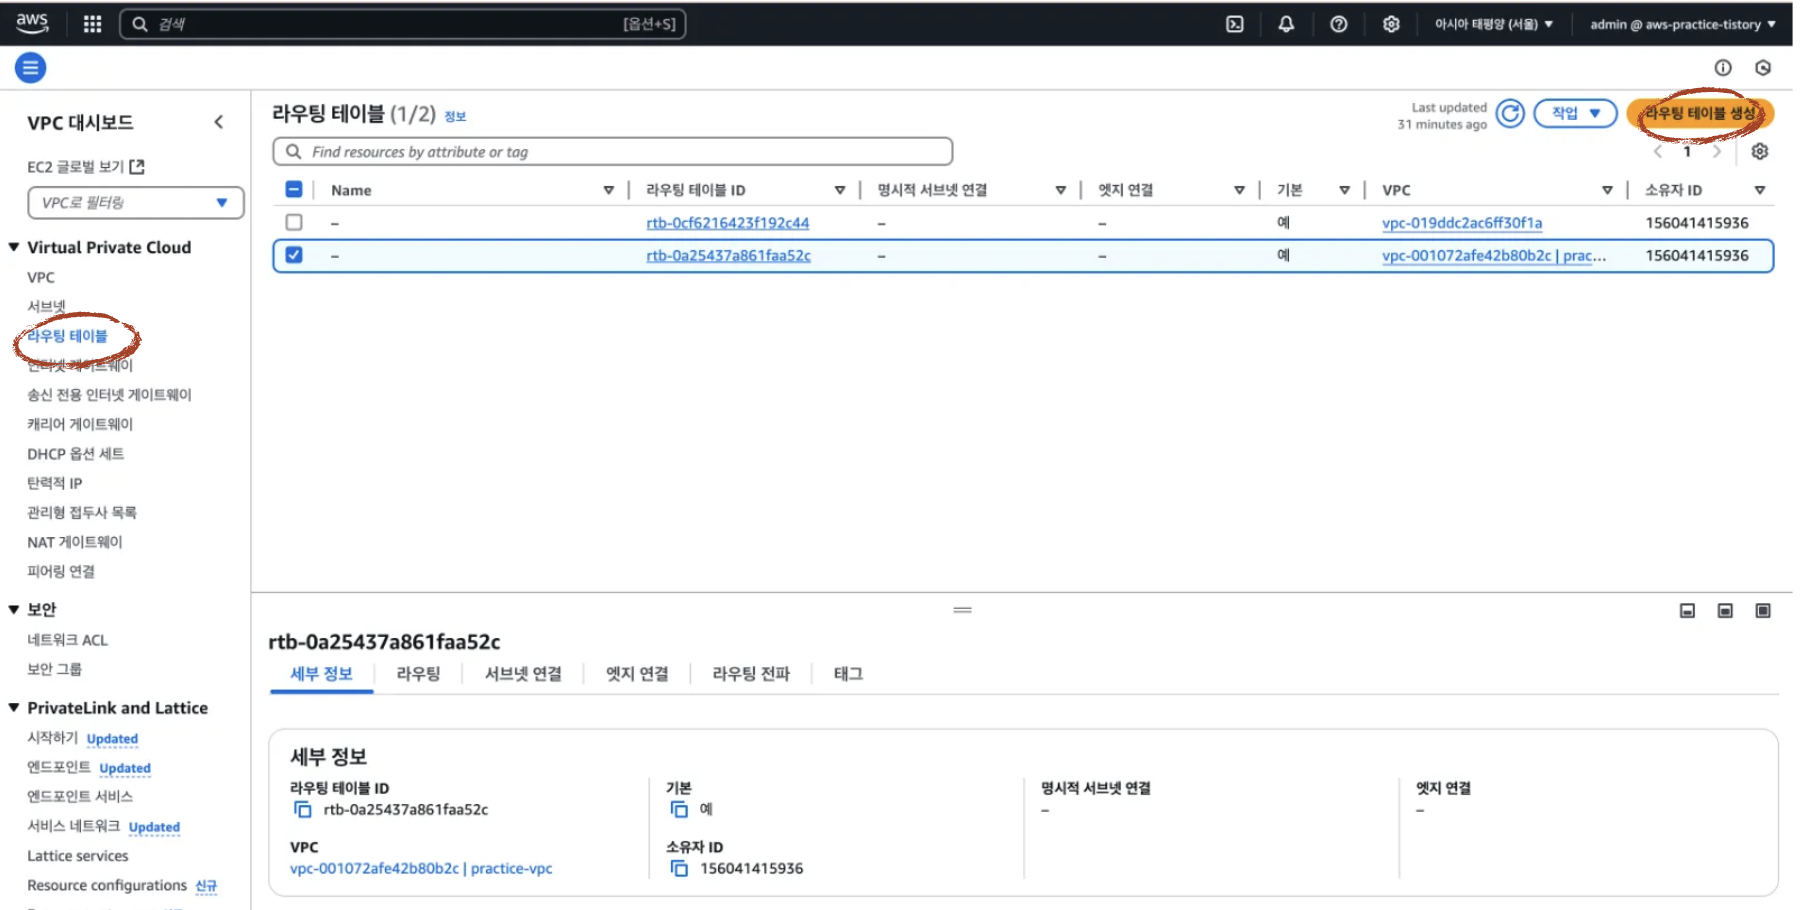Viewport: 1802px width, 910px height.
Task: Toggle the blue hamburger navigation menu
Action: (x=31, y=68)
